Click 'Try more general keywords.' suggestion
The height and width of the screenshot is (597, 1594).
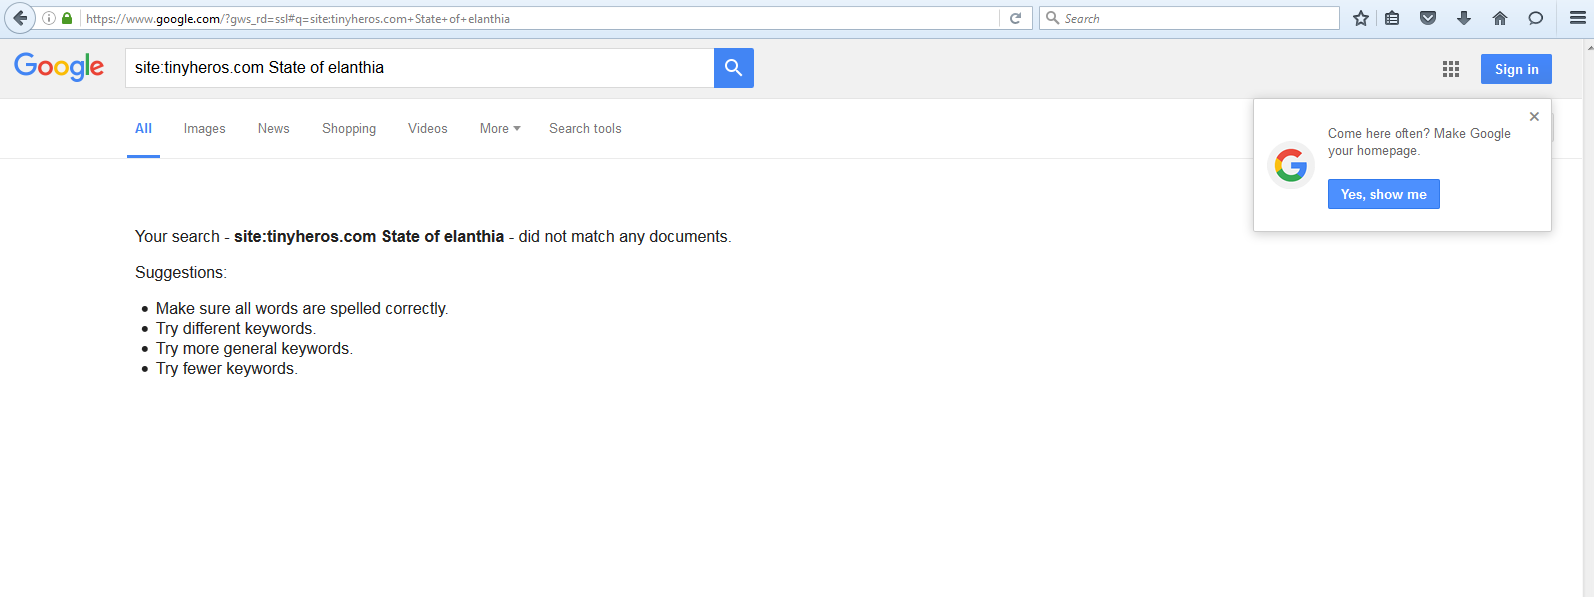click(x=254, y=348)
